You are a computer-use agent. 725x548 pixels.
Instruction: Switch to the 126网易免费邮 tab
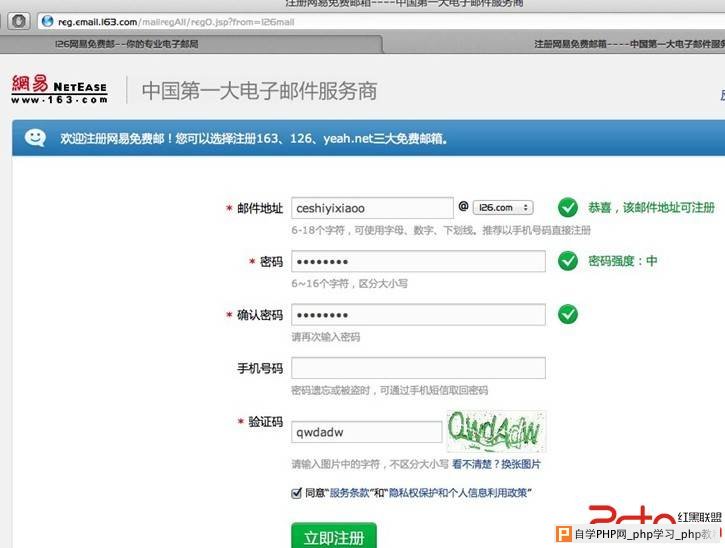point(191,44)
